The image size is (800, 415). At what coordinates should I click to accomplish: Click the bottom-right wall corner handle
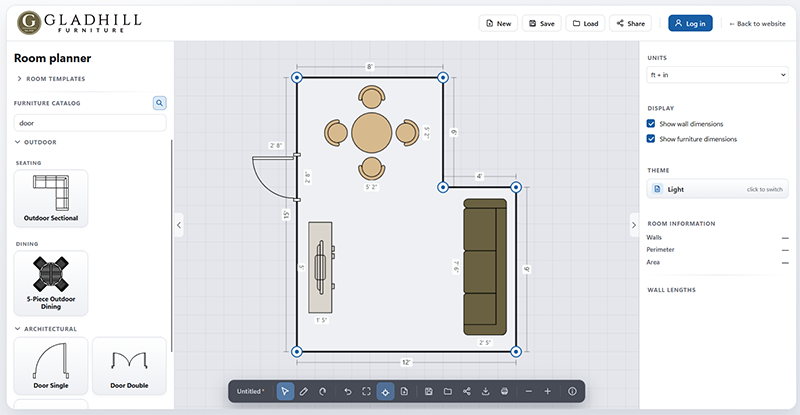(x=516, y=352)
